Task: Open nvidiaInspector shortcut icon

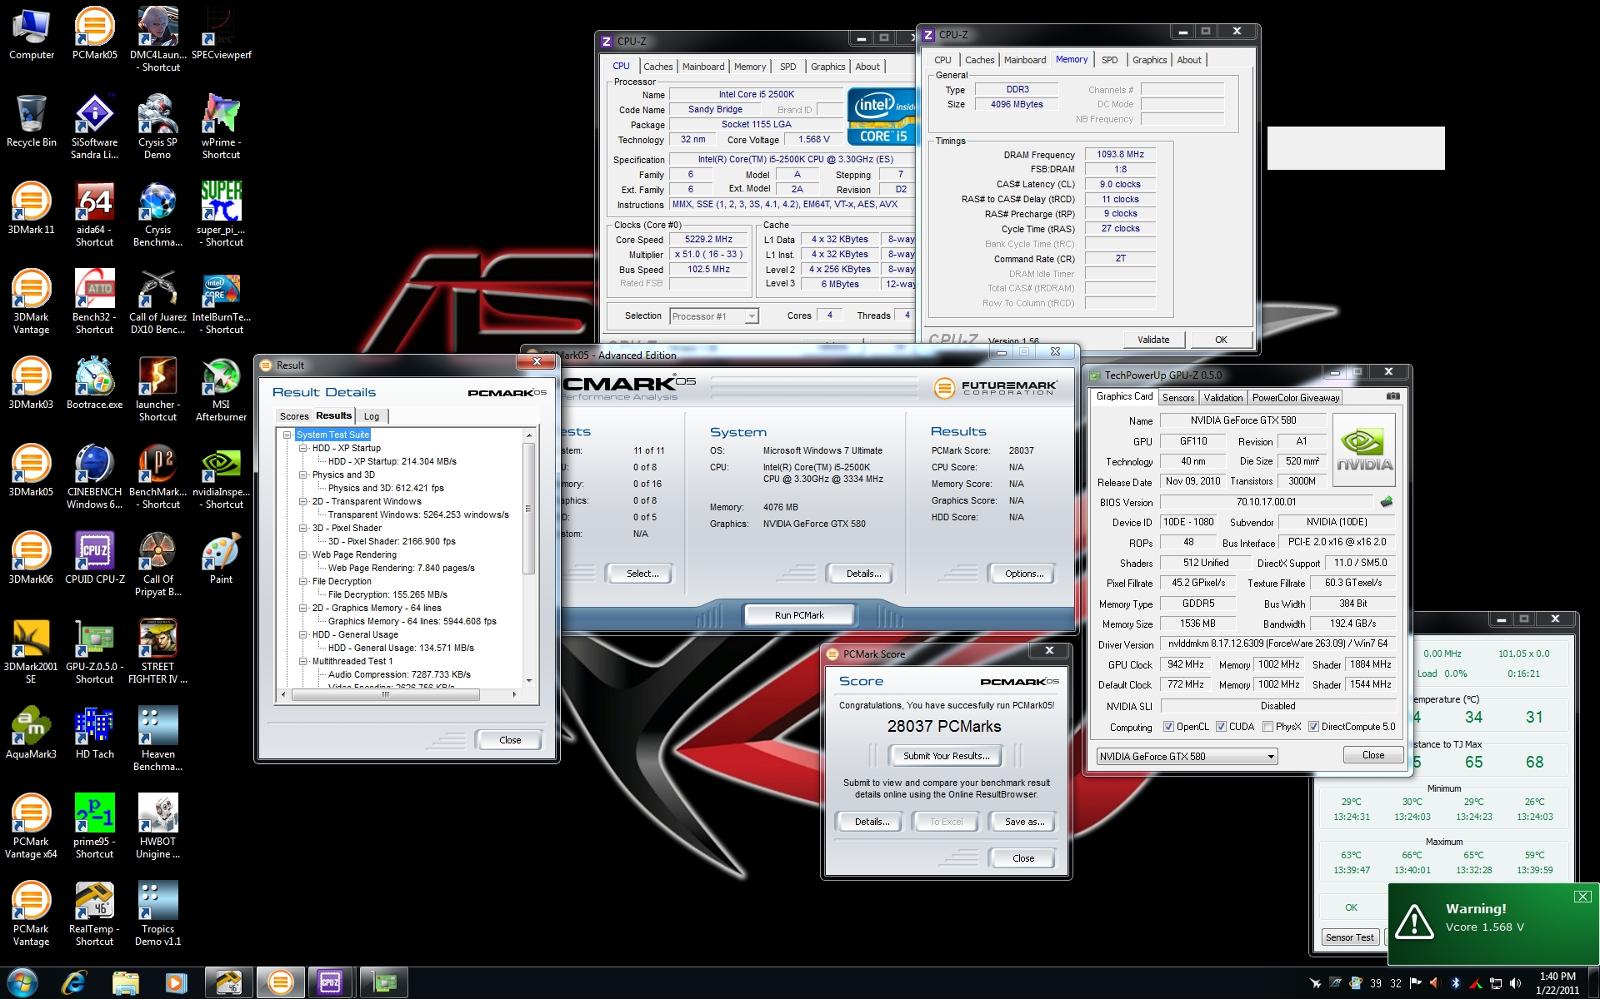Action: point(221,476)
